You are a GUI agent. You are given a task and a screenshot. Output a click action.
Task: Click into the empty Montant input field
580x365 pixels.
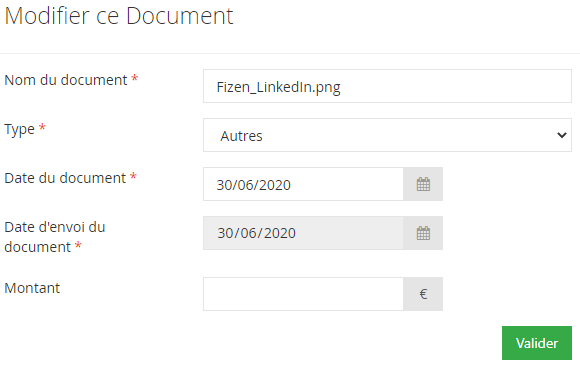303,294
